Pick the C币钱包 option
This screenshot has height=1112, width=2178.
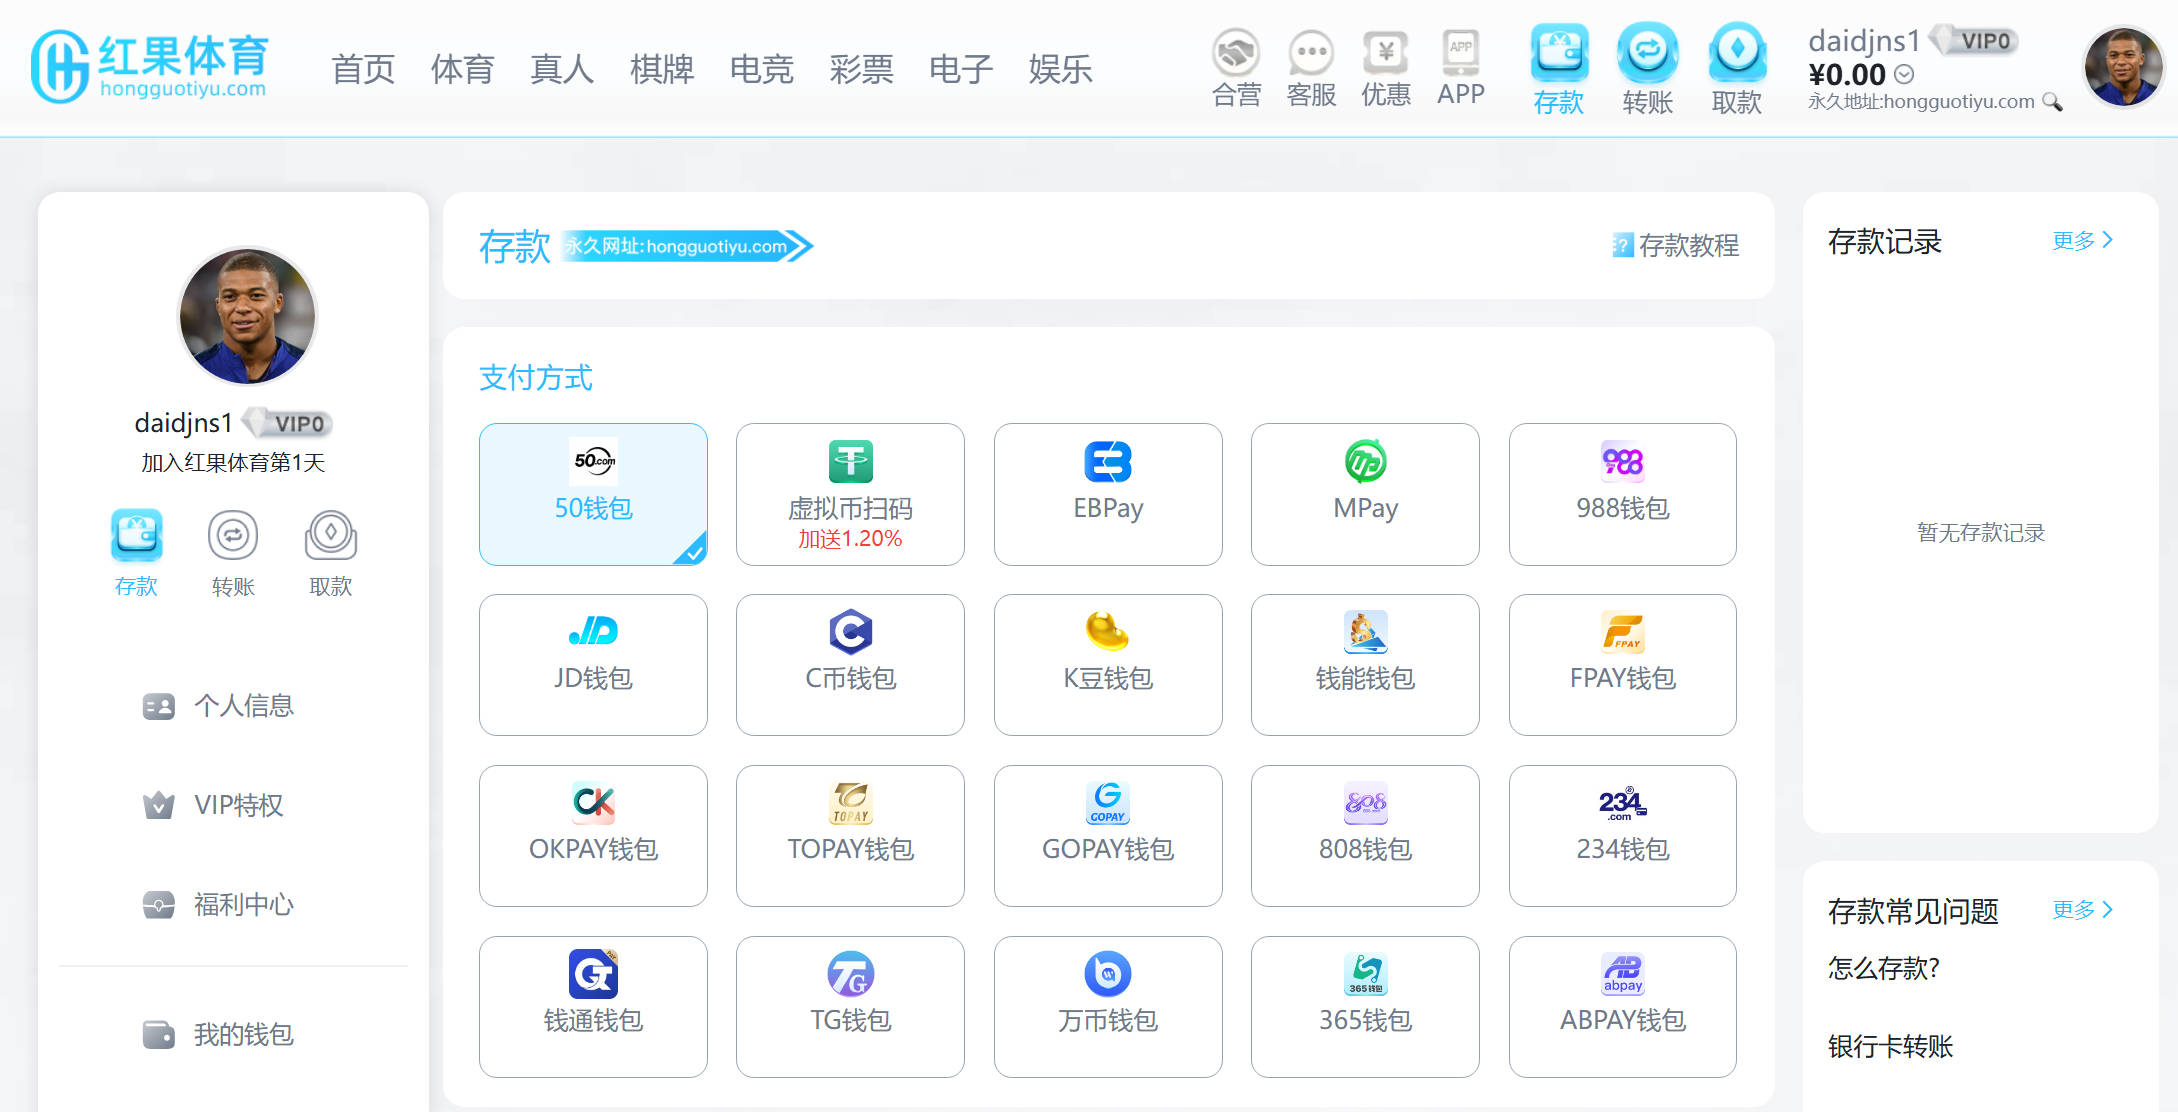pos(850,665)
